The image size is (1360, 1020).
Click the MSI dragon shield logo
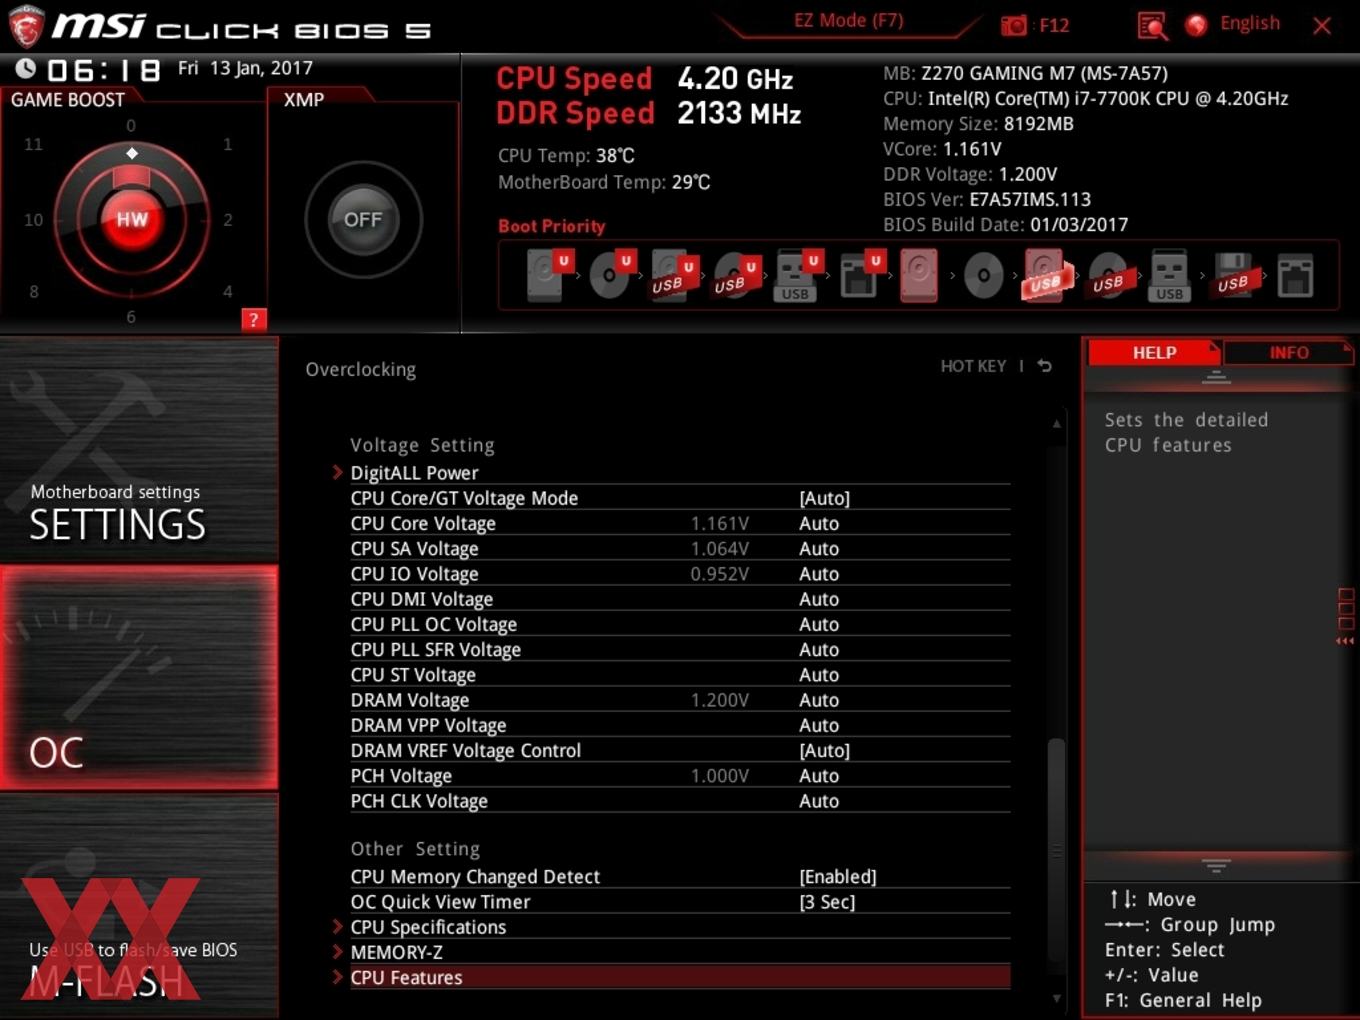coord(25,26)
